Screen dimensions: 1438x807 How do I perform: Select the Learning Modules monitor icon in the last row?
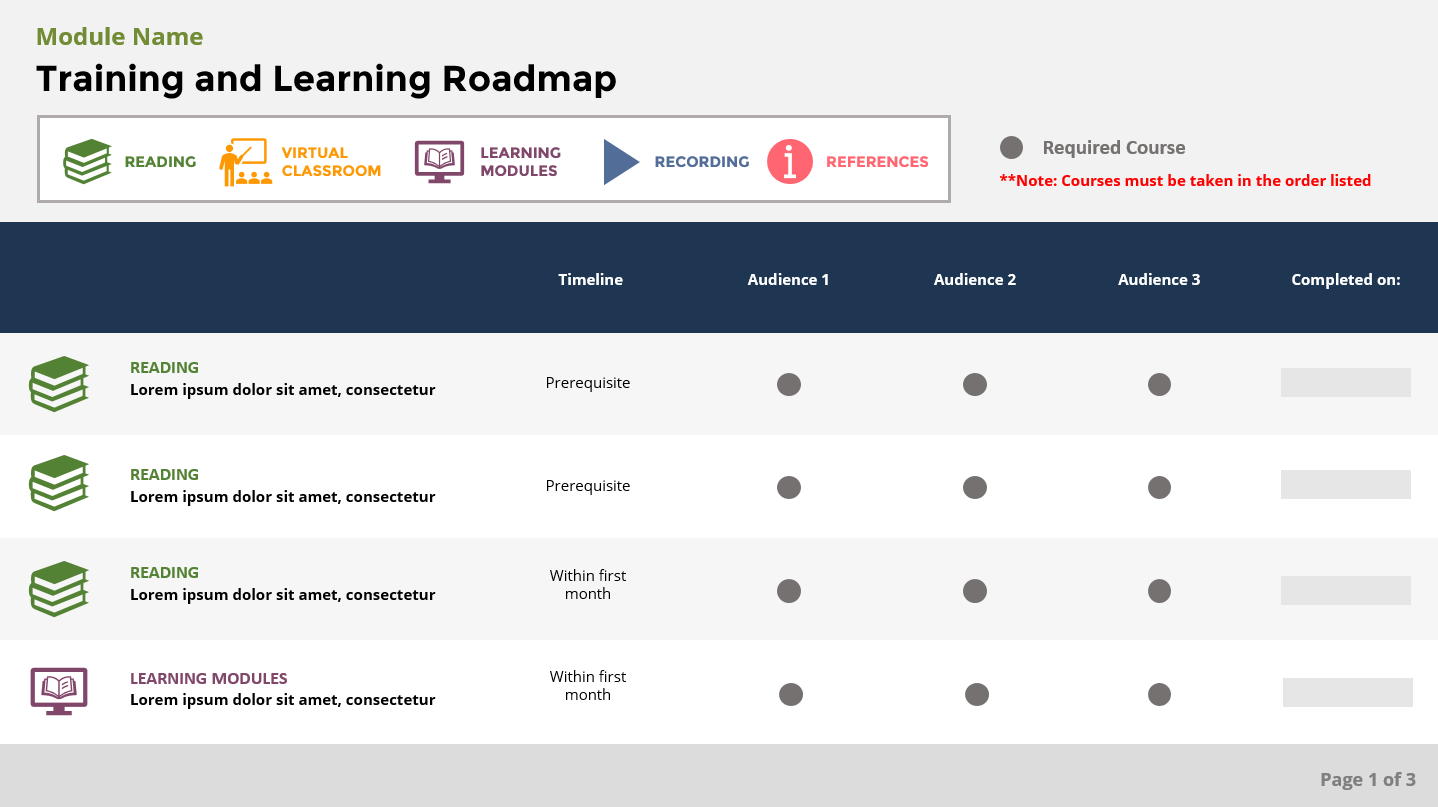(59, 690)
